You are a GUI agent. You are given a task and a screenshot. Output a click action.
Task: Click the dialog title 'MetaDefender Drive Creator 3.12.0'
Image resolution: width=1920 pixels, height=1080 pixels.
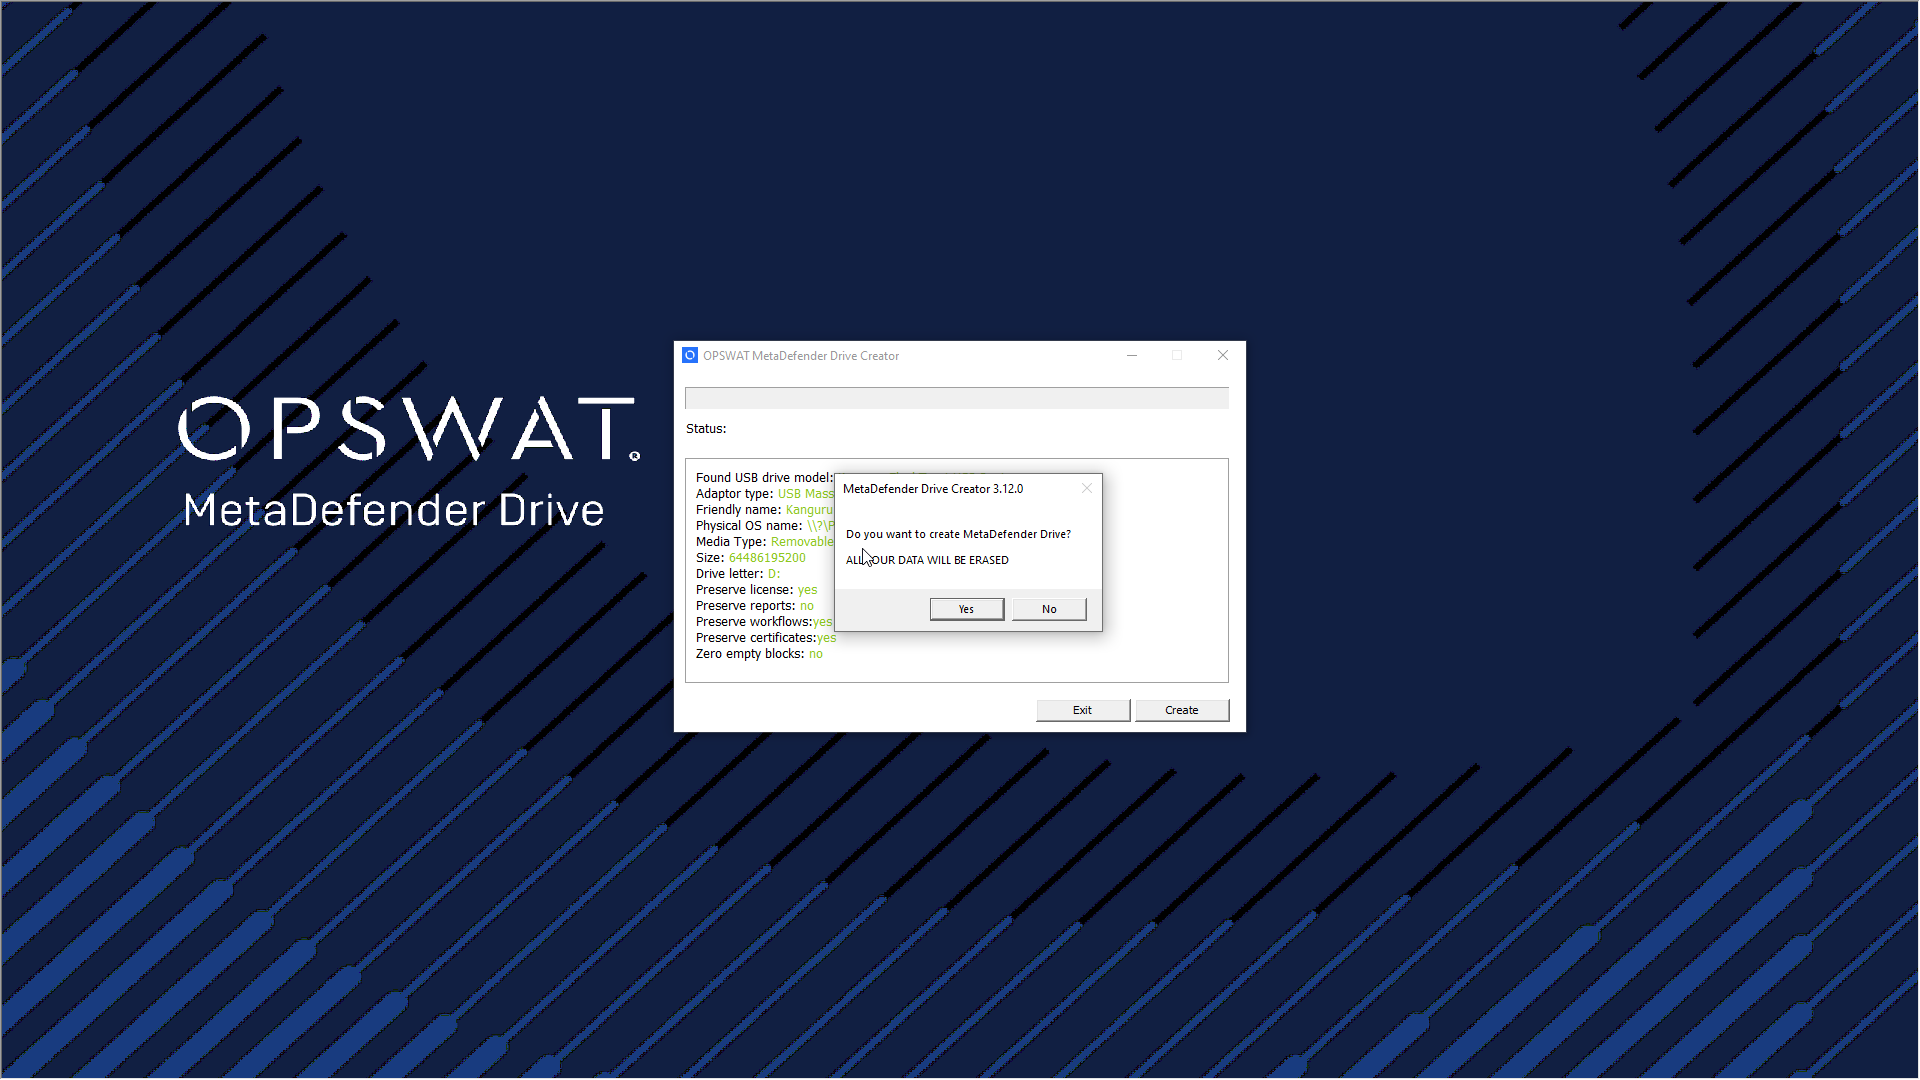tap(933, 489)
